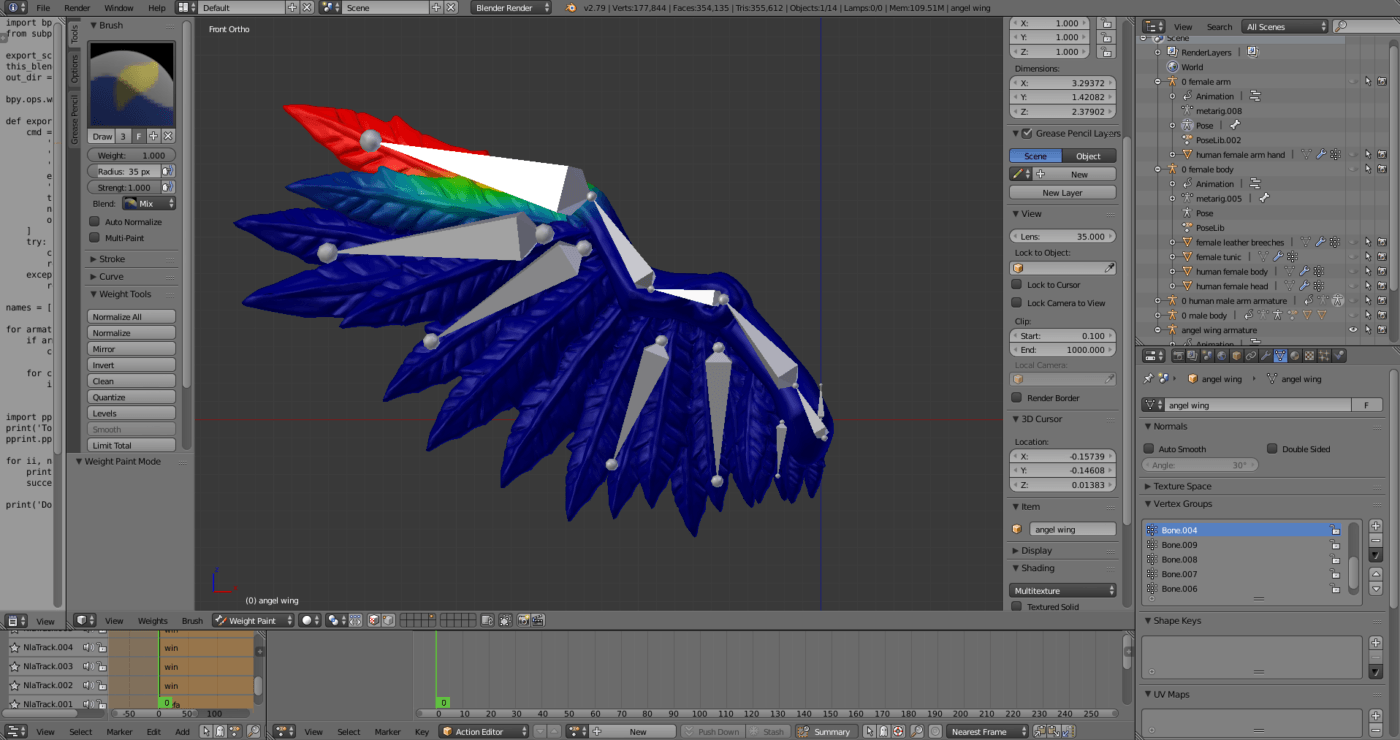The height and width of the screenshot is (740, 1400).
Task: Open the Multitexture shading dropdown
Action: click(1062, 591)
